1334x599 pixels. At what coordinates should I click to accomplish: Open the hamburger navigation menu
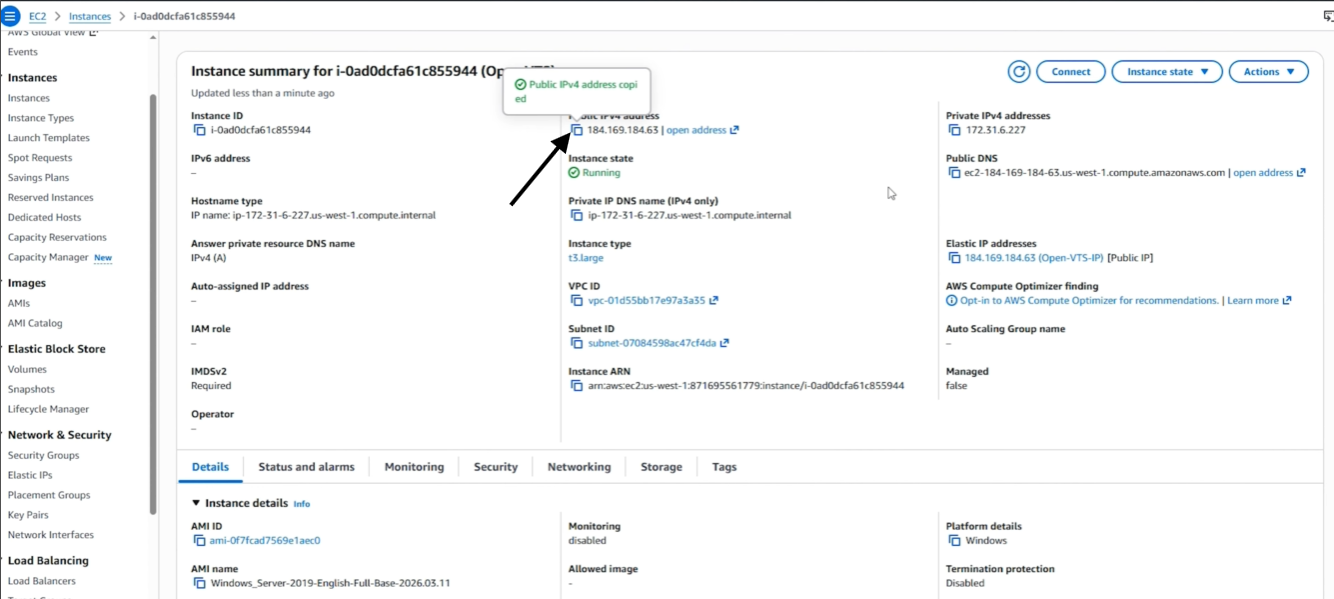[10, 16]
